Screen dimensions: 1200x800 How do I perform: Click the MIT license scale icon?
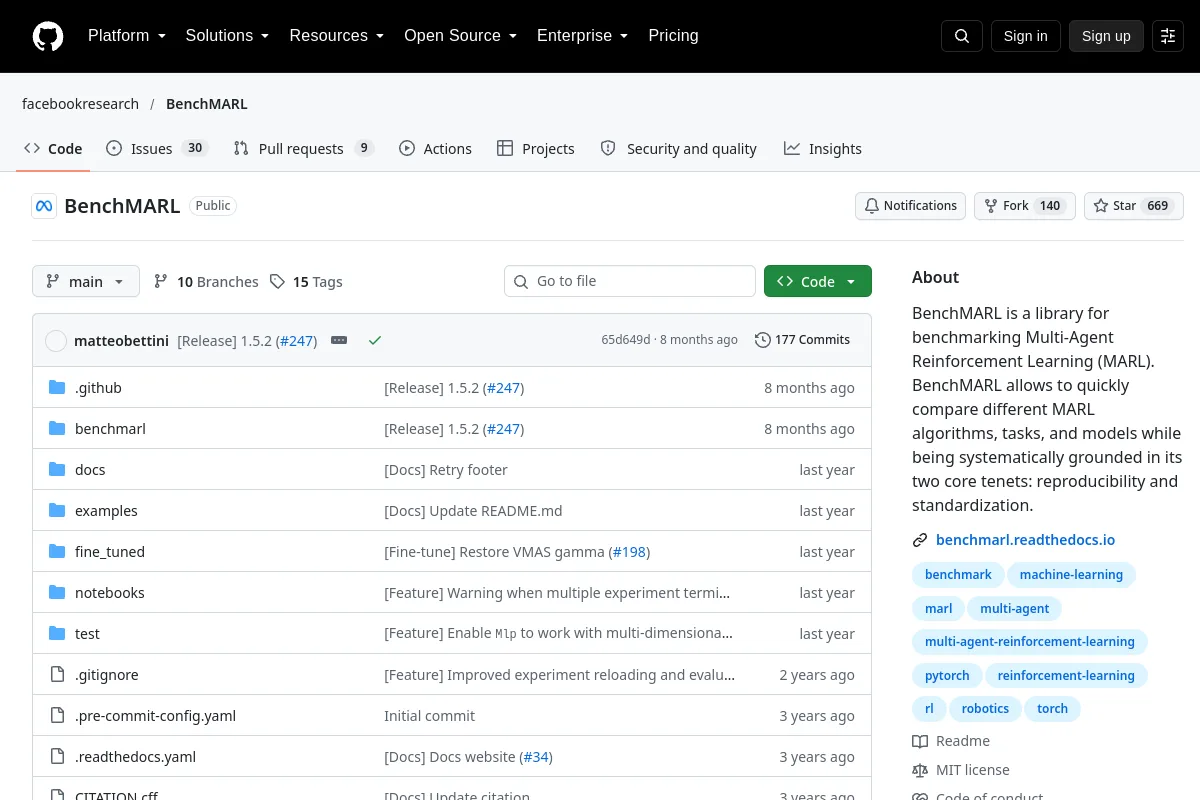920,770
